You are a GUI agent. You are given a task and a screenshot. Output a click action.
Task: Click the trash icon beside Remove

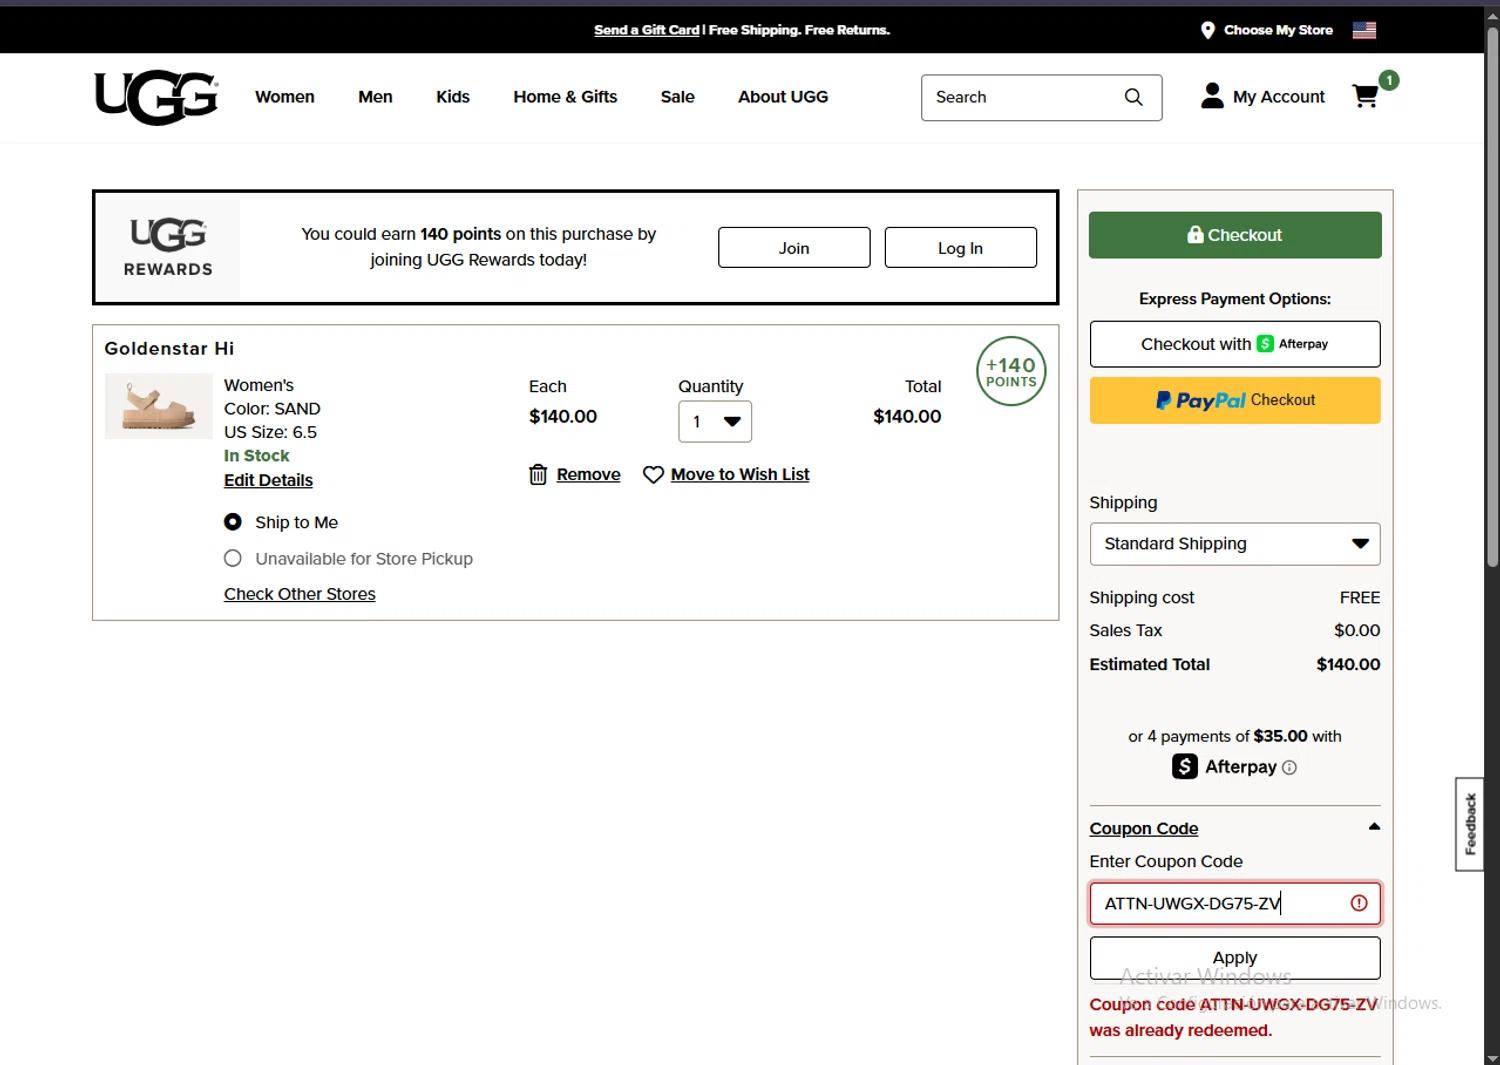(538, 474)
